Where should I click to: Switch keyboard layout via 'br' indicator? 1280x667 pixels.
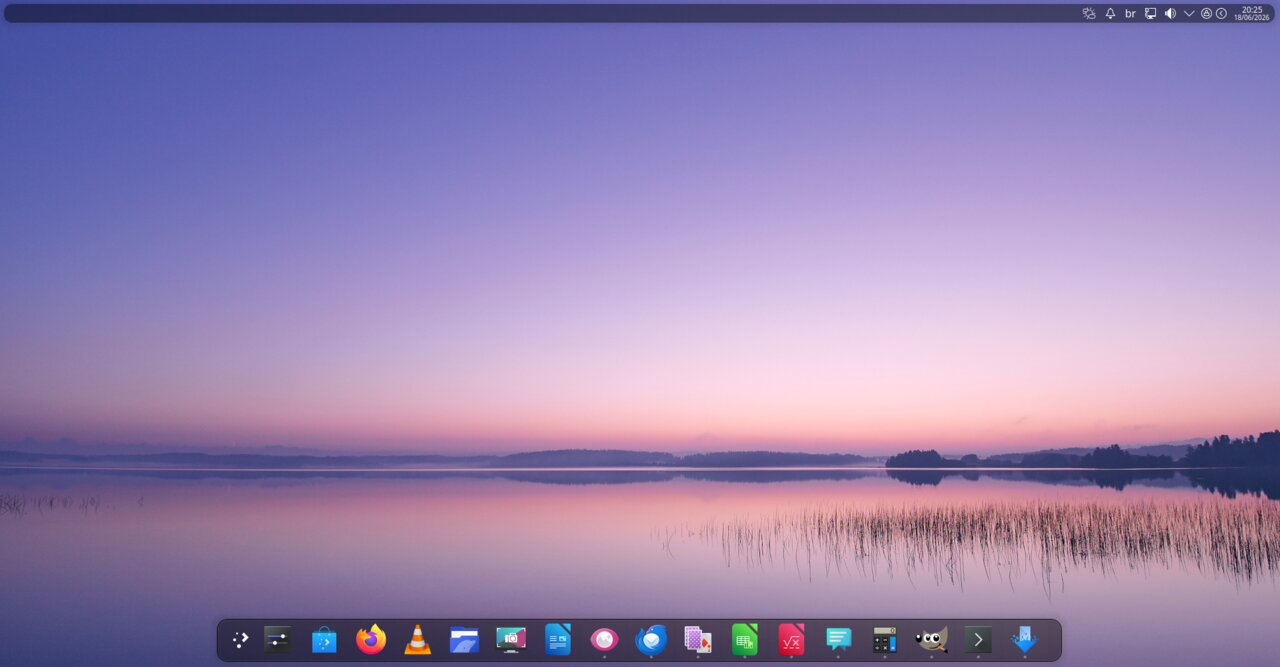click(x=1130, y=13)
